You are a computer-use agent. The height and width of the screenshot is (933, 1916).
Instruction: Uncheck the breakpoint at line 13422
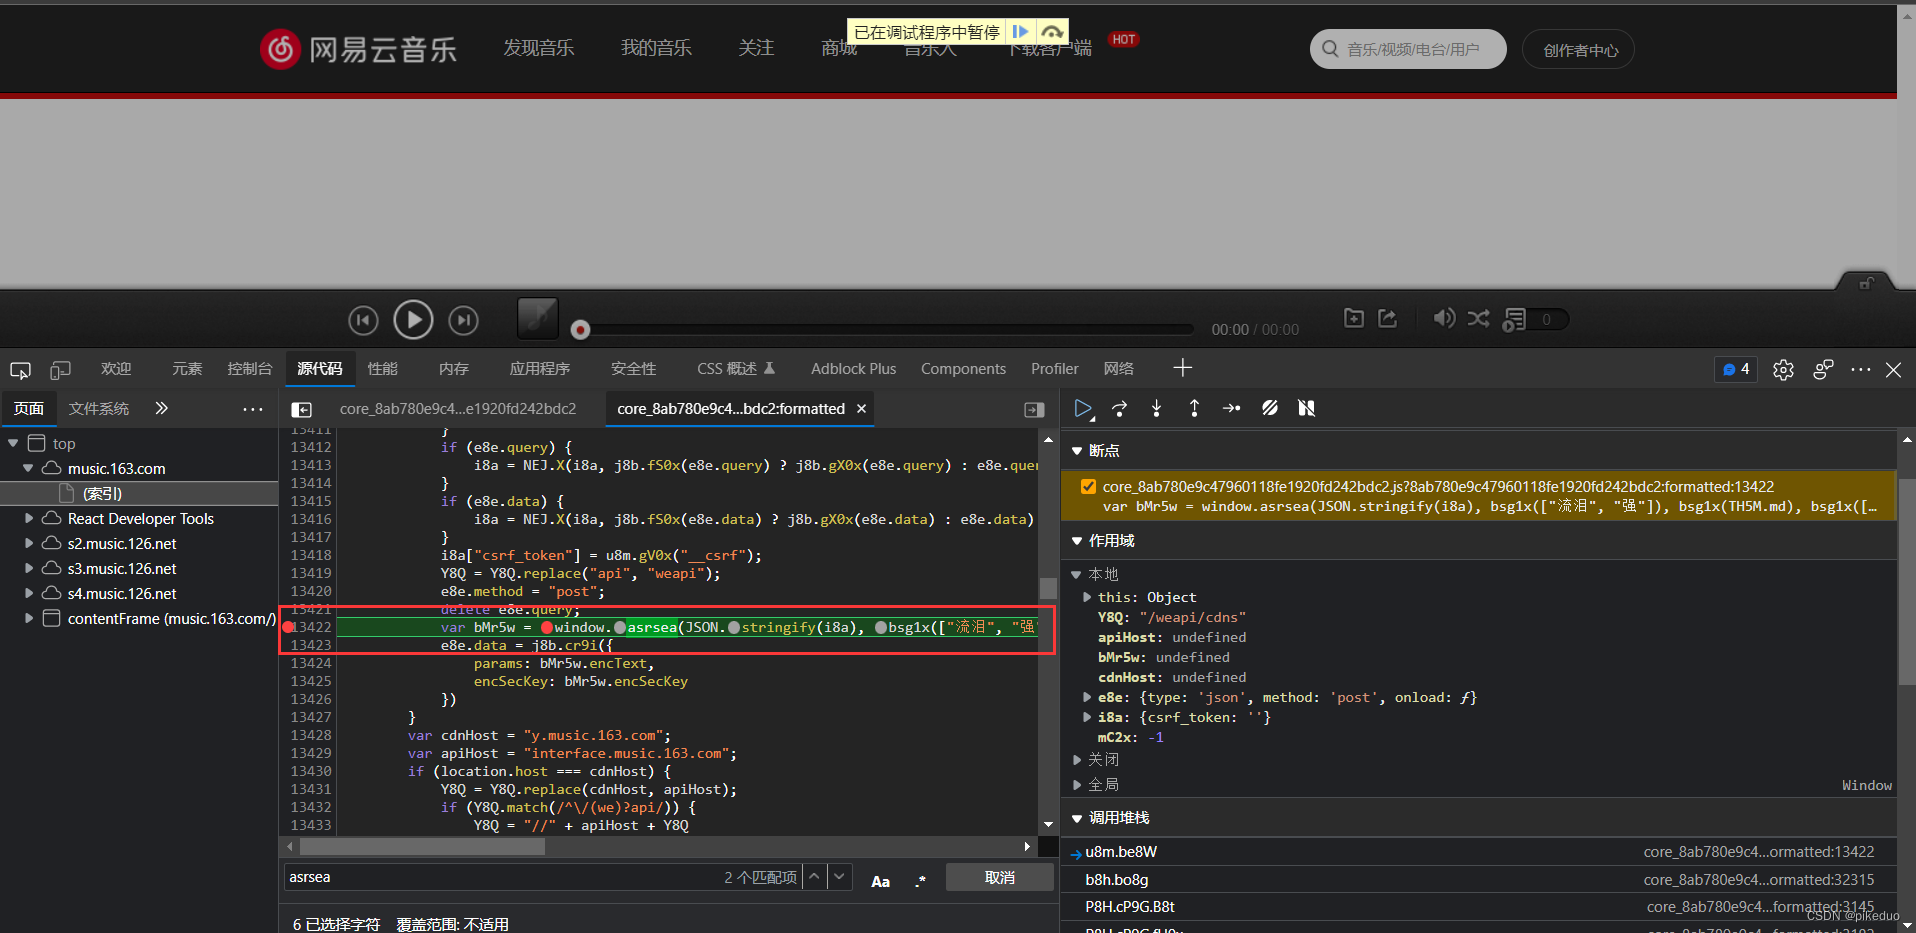[x=1088, y=487]
